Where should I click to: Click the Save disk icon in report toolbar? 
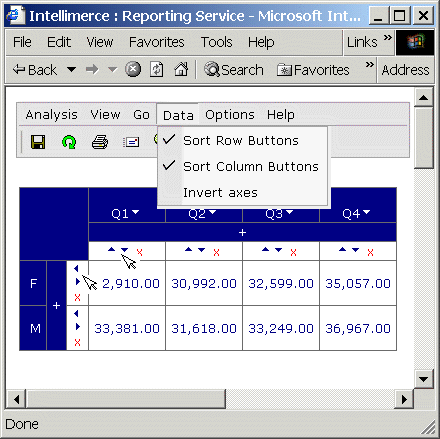38,142
